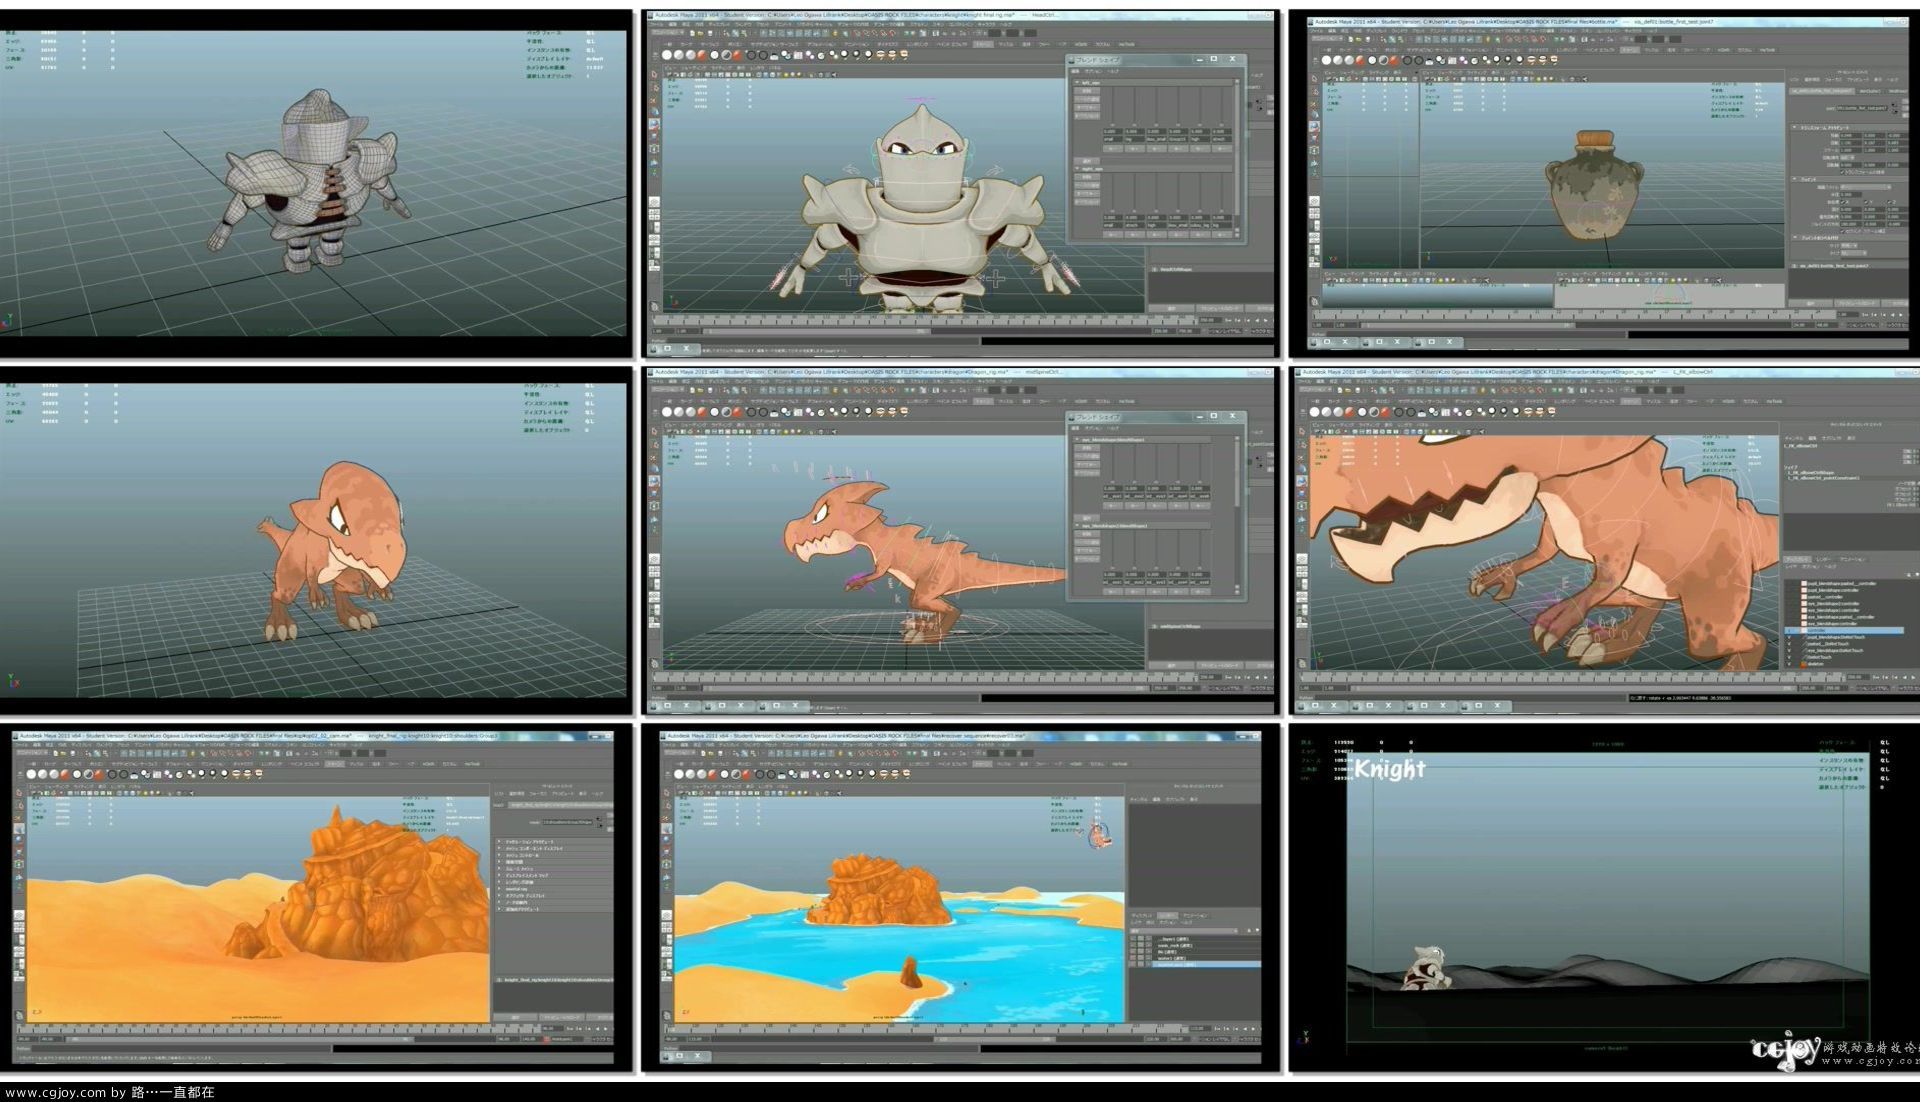Pick Lasso tool in desert rock window toolbox

pos(19,806)
